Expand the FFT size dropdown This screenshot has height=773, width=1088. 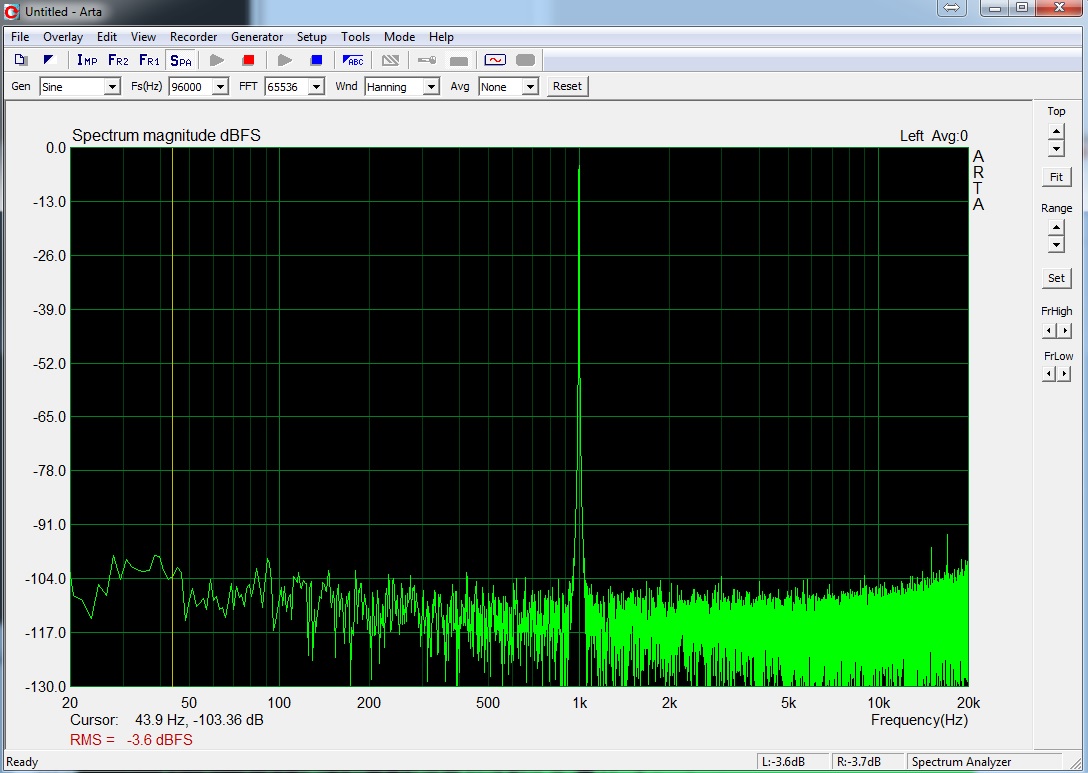[316, 87]
